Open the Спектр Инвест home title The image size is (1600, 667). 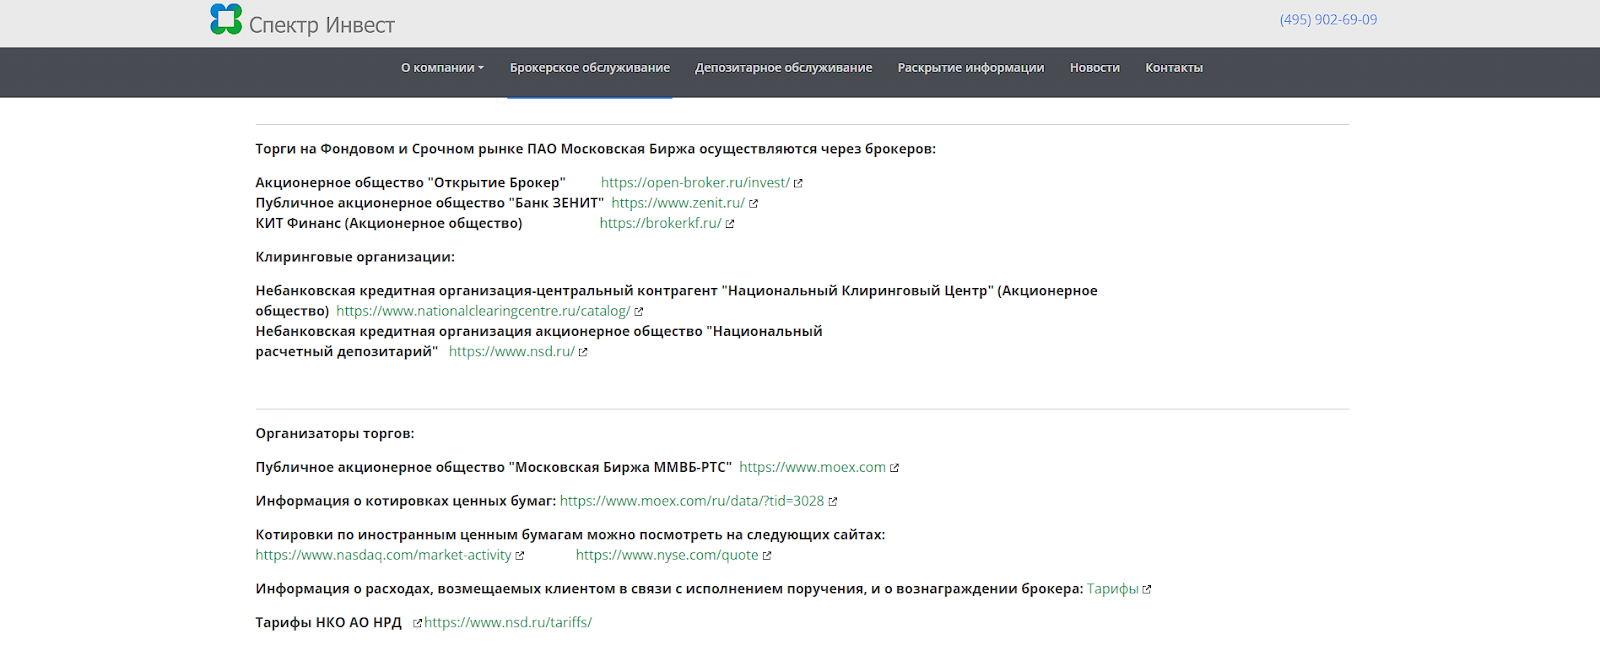tap(322, 25)
